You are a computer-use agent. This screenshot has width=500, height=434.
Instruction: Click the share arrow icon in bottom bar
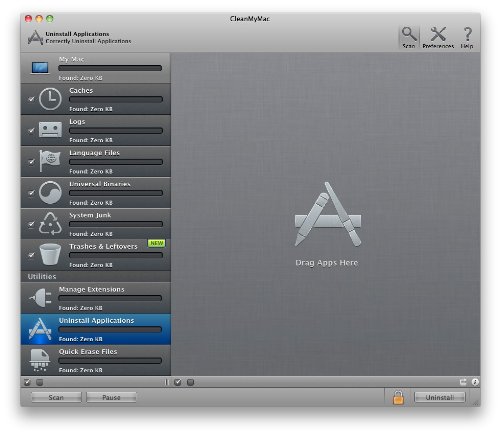[463, 382]
